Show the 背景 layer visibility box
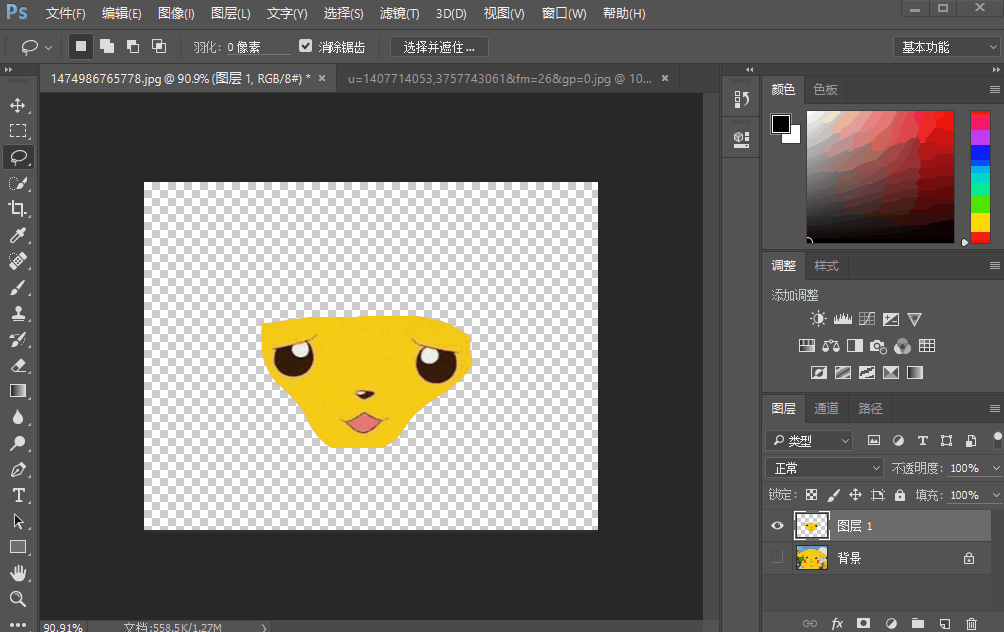1004x632 pixels. click(777, 557)
